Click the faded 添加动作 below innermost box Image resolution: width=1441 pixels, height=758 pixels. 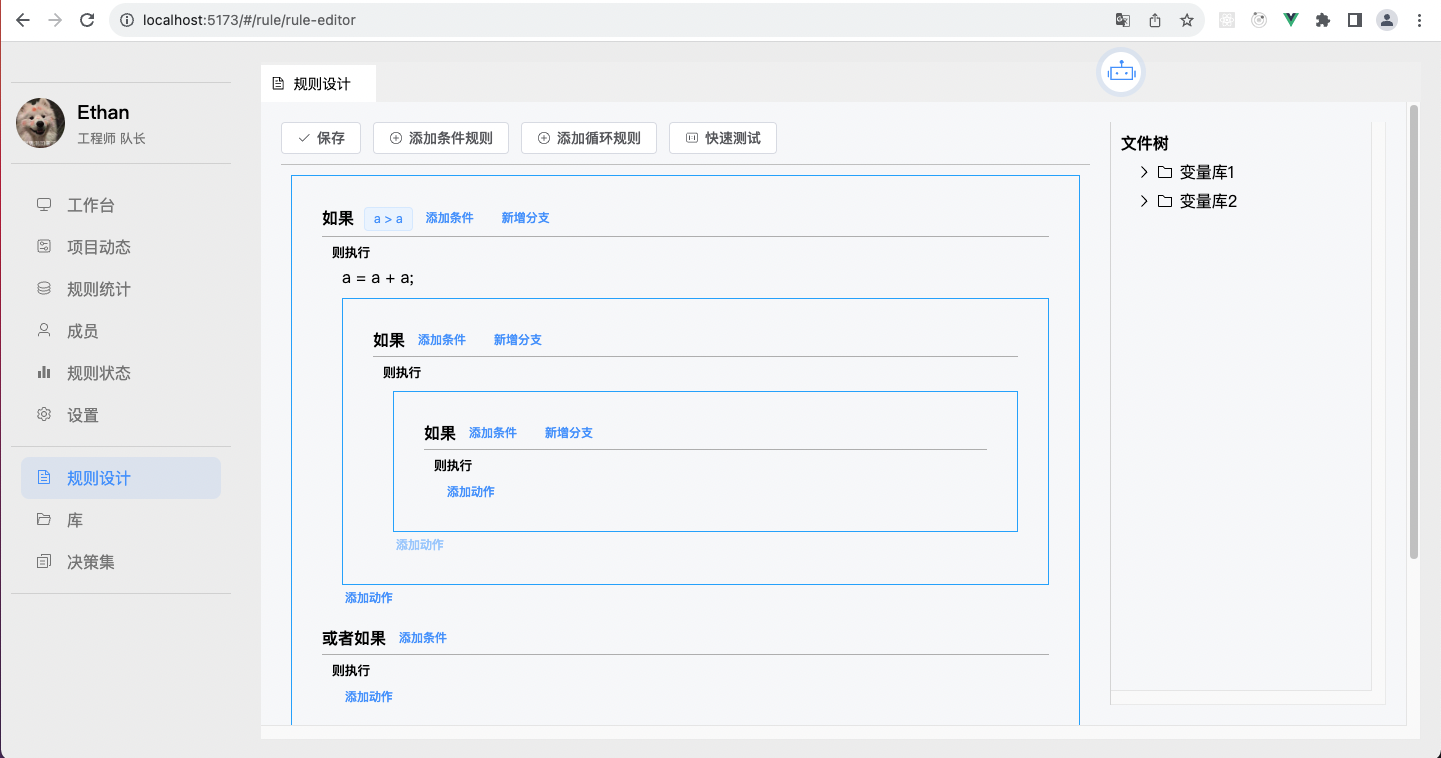coord(420,545)
